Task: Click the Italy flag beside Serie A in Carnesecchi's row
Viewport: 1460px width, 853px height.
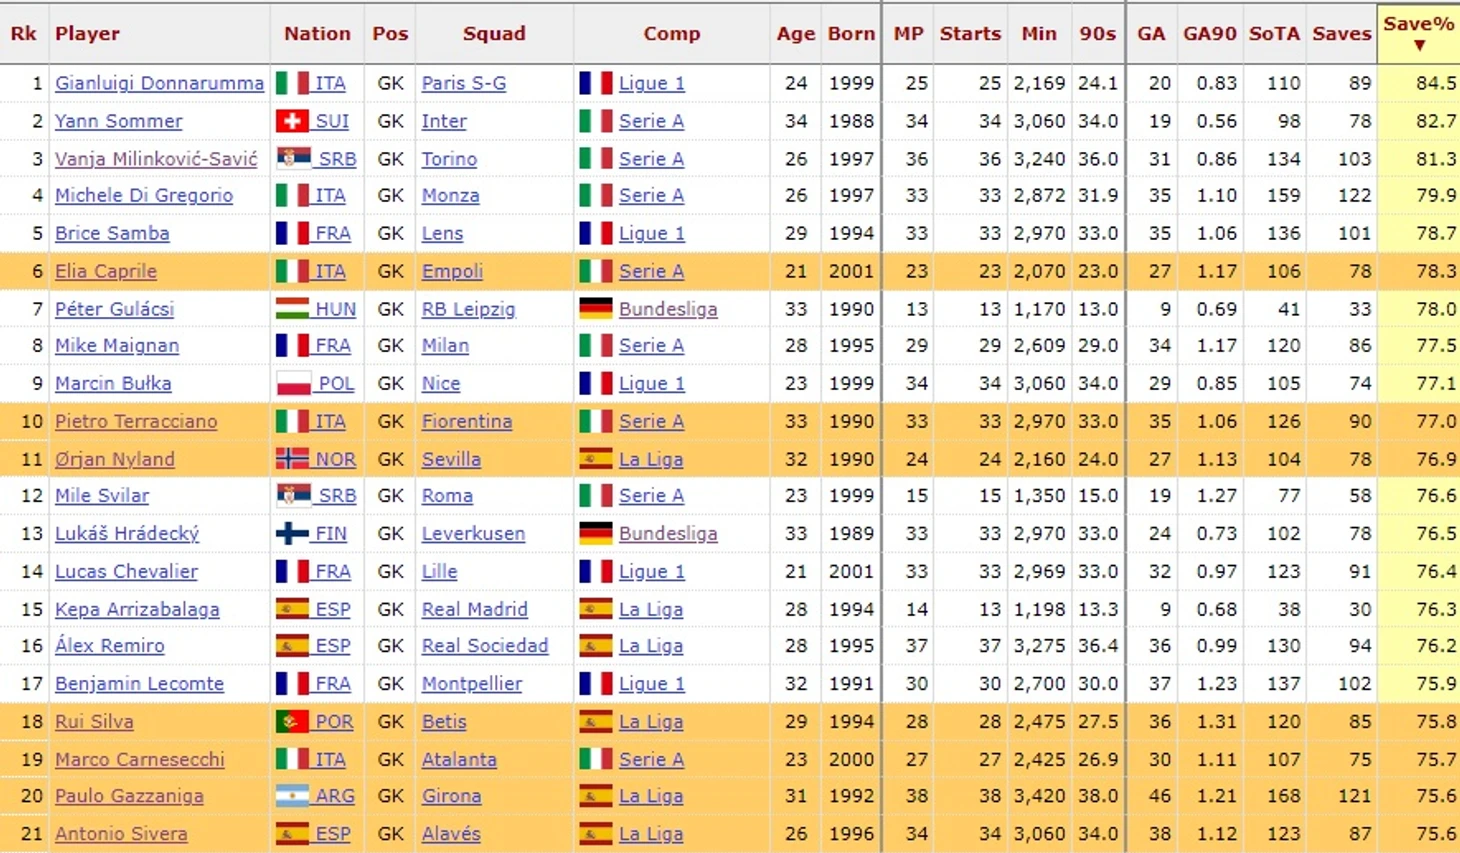Action: 596,759
